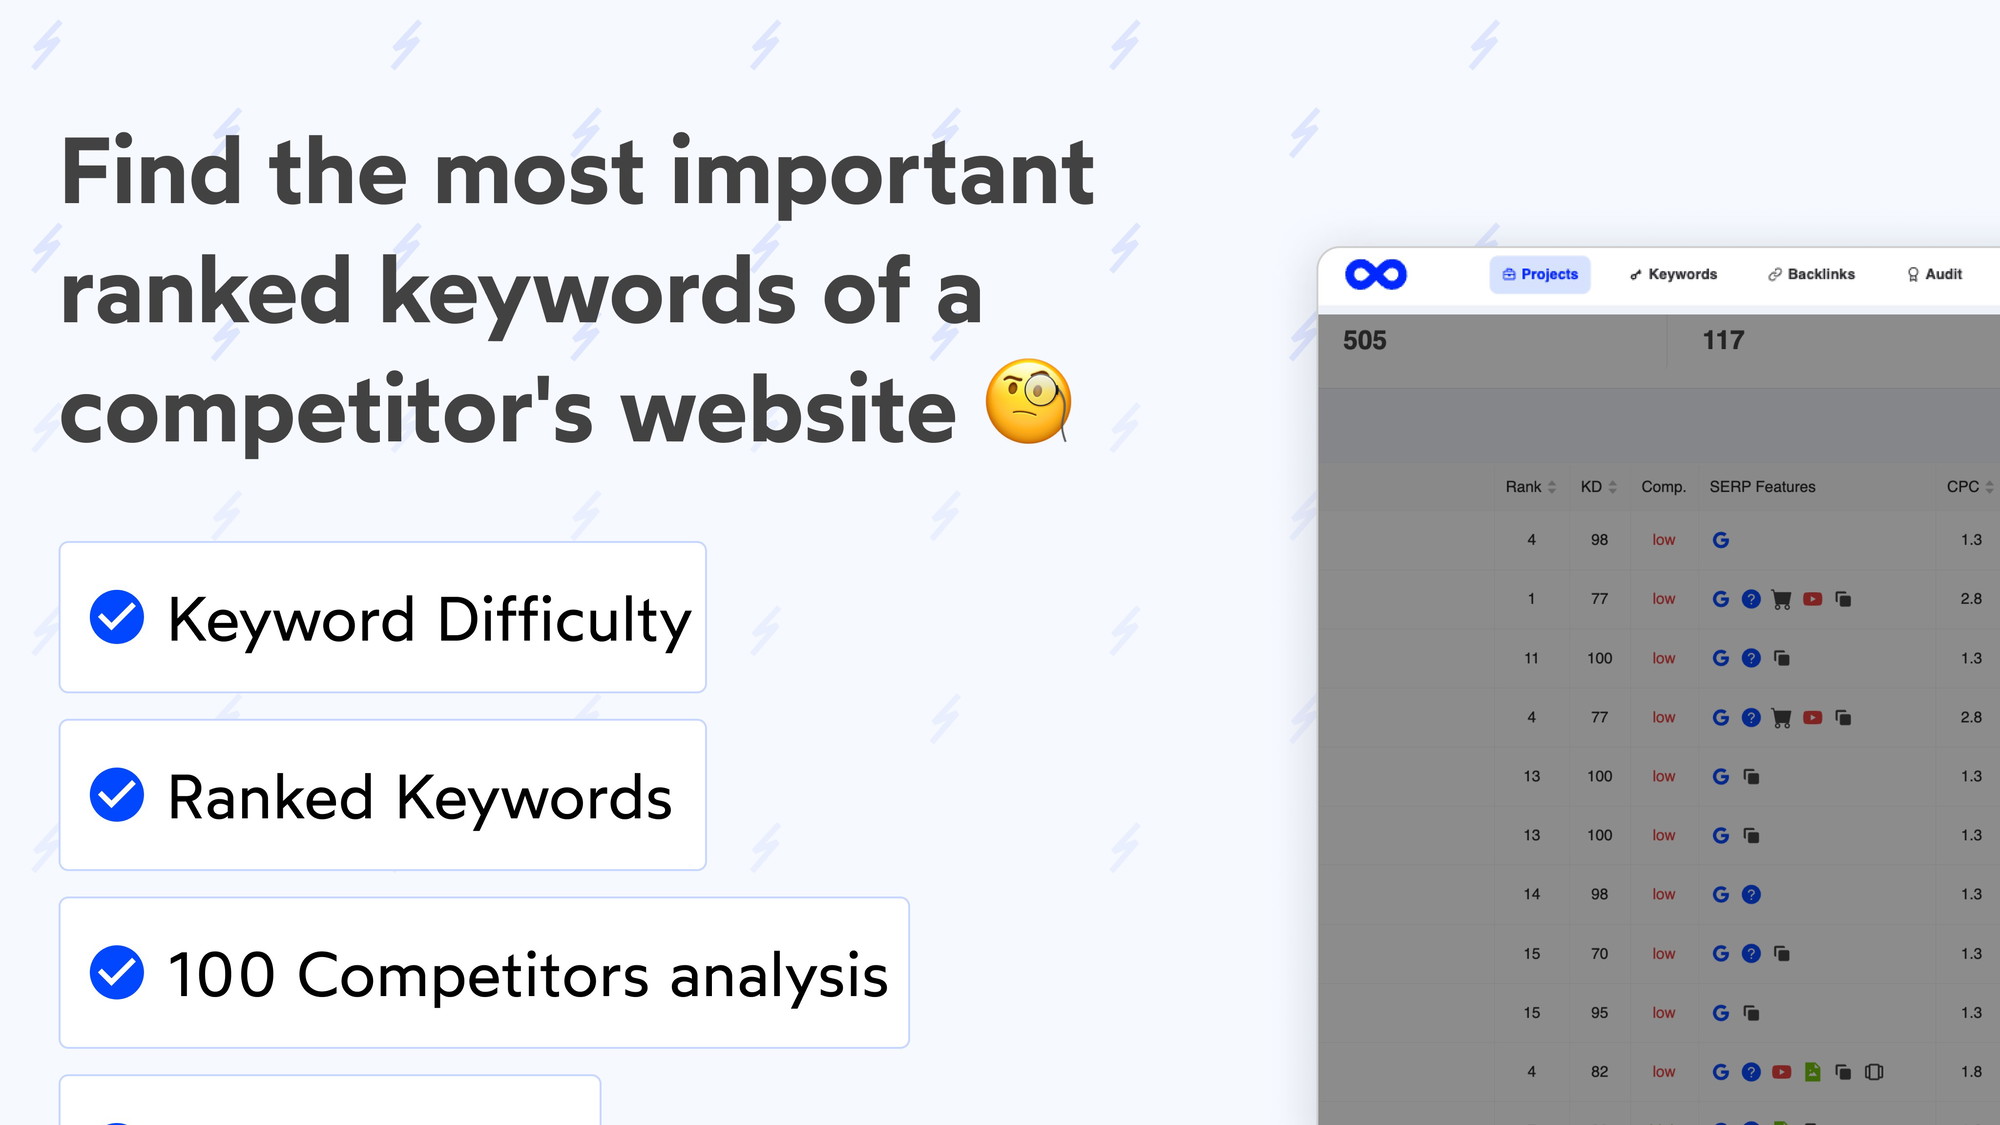Click the SERP Features column header
The width and height of the screenshot is (2000, 1125).
pyautogui.click(x=1764, y=486)
